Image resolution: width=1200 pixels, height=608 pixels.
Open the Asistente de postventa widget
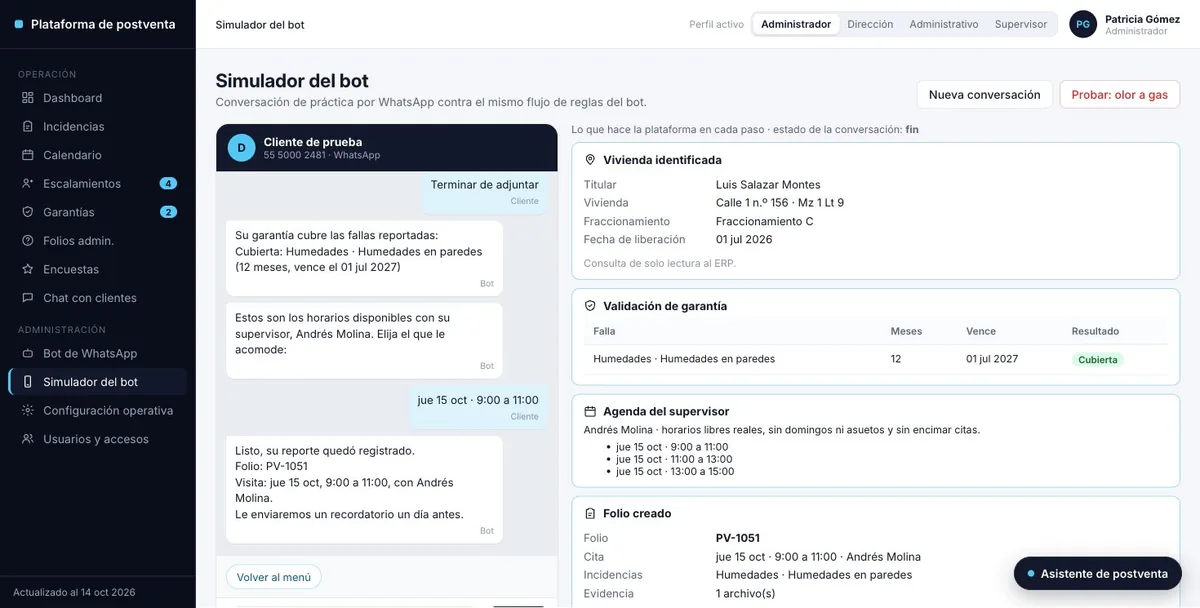[1098, 574]
